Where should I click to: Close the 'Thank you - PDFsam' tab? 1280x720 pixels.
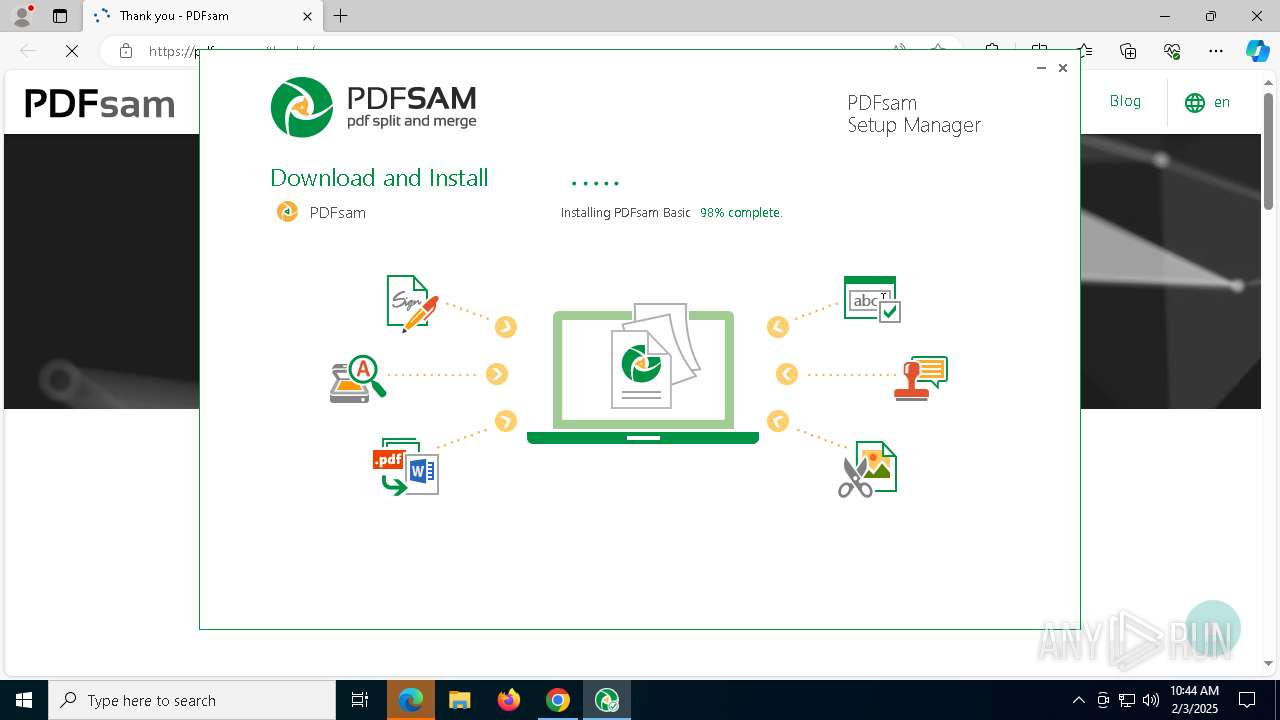coord(308,16)
